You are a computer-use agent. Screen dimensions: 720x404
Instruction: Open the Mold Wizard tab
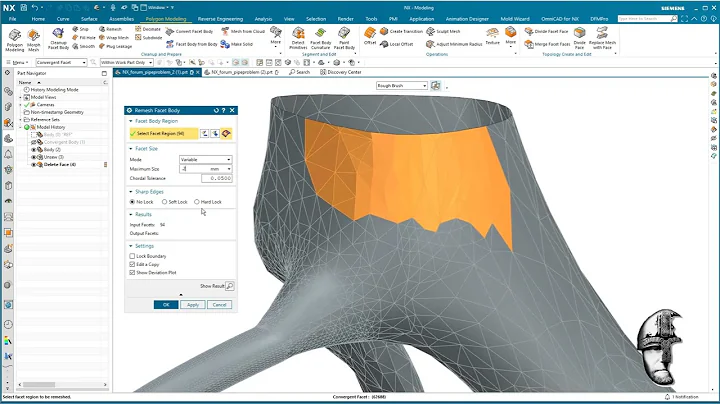[x=515, y=19]
